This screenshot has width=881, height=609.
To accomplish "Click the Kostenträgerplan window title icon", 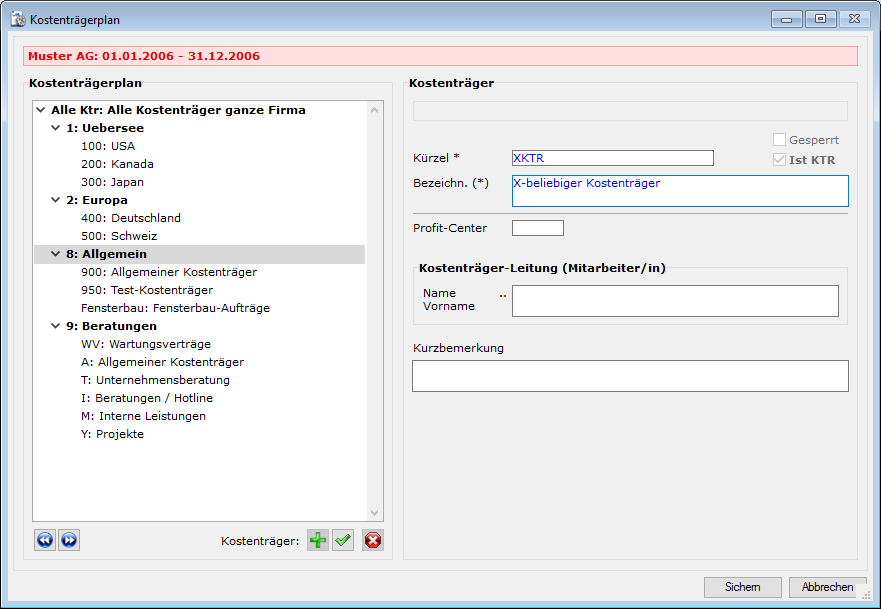I will pyautogui.click(x=18, y=19).
